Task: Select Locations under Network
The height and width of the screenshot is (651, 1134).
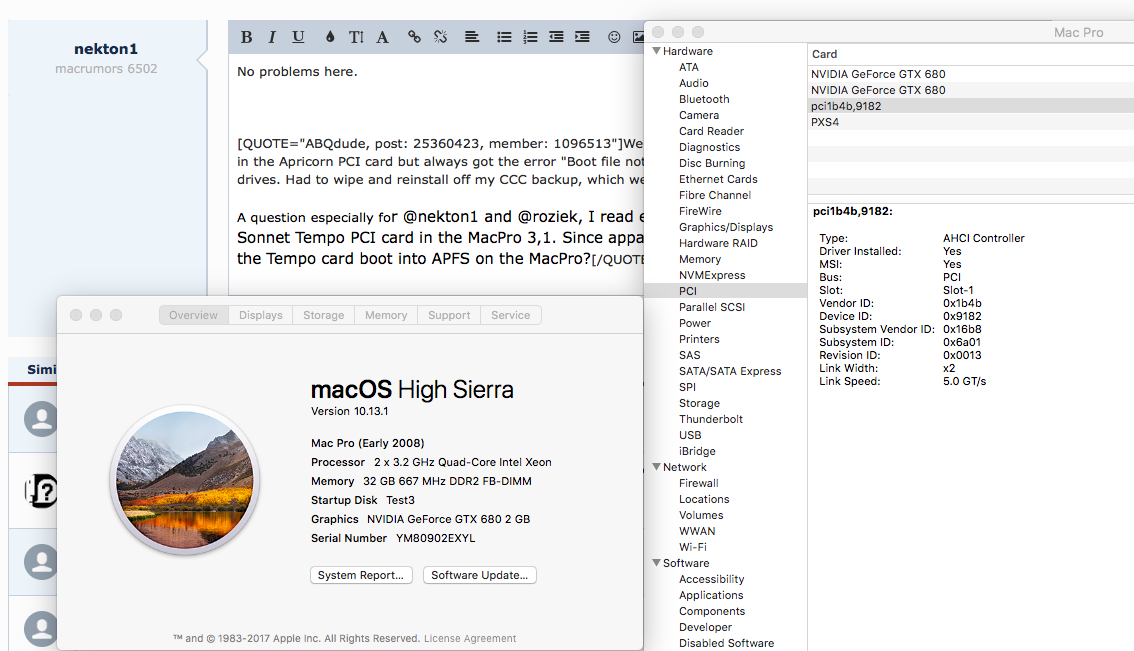Action: click(704, 499)
